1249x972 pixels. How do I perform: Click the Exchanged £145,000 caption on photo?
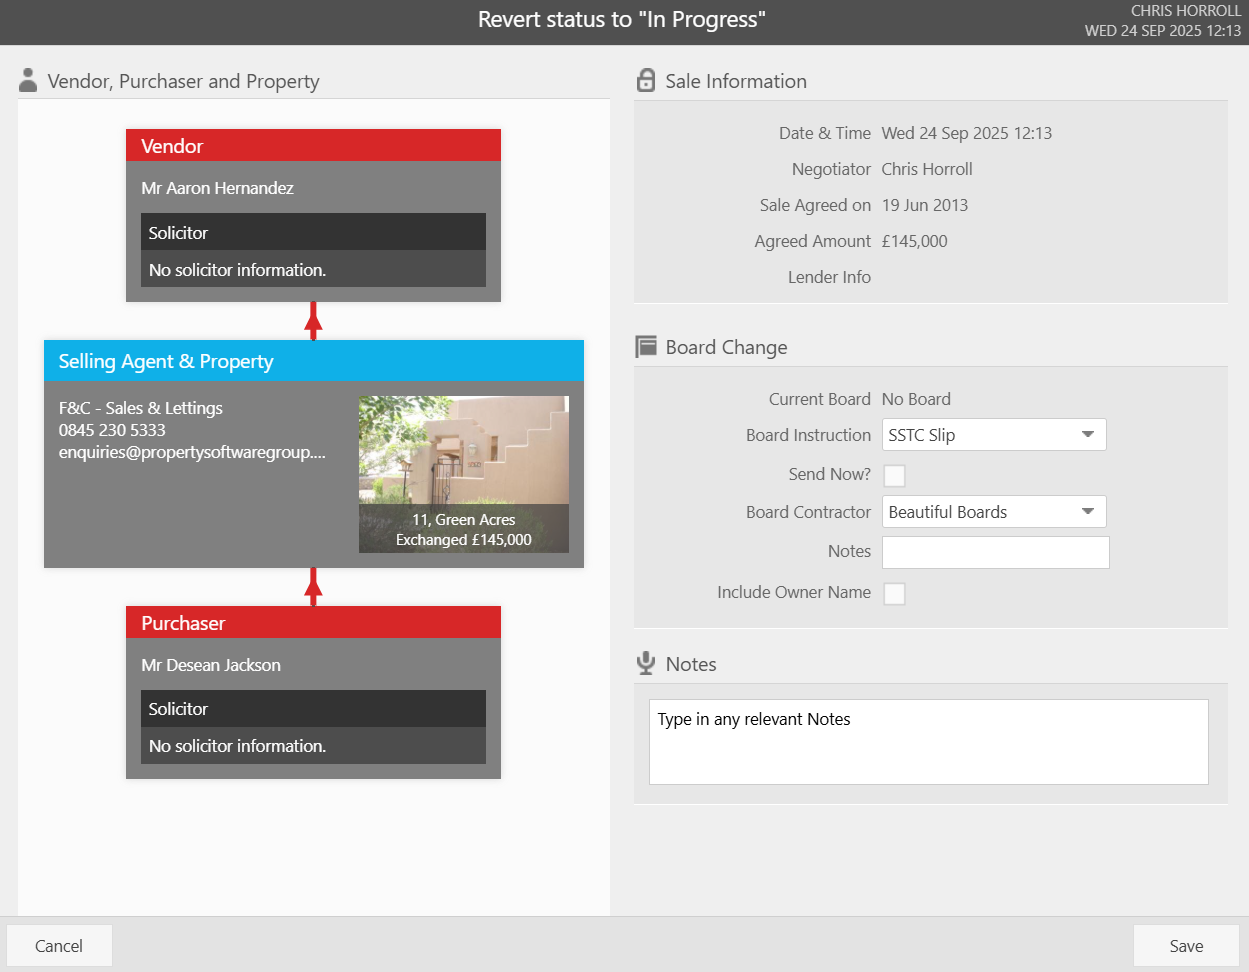pos(464,540)
